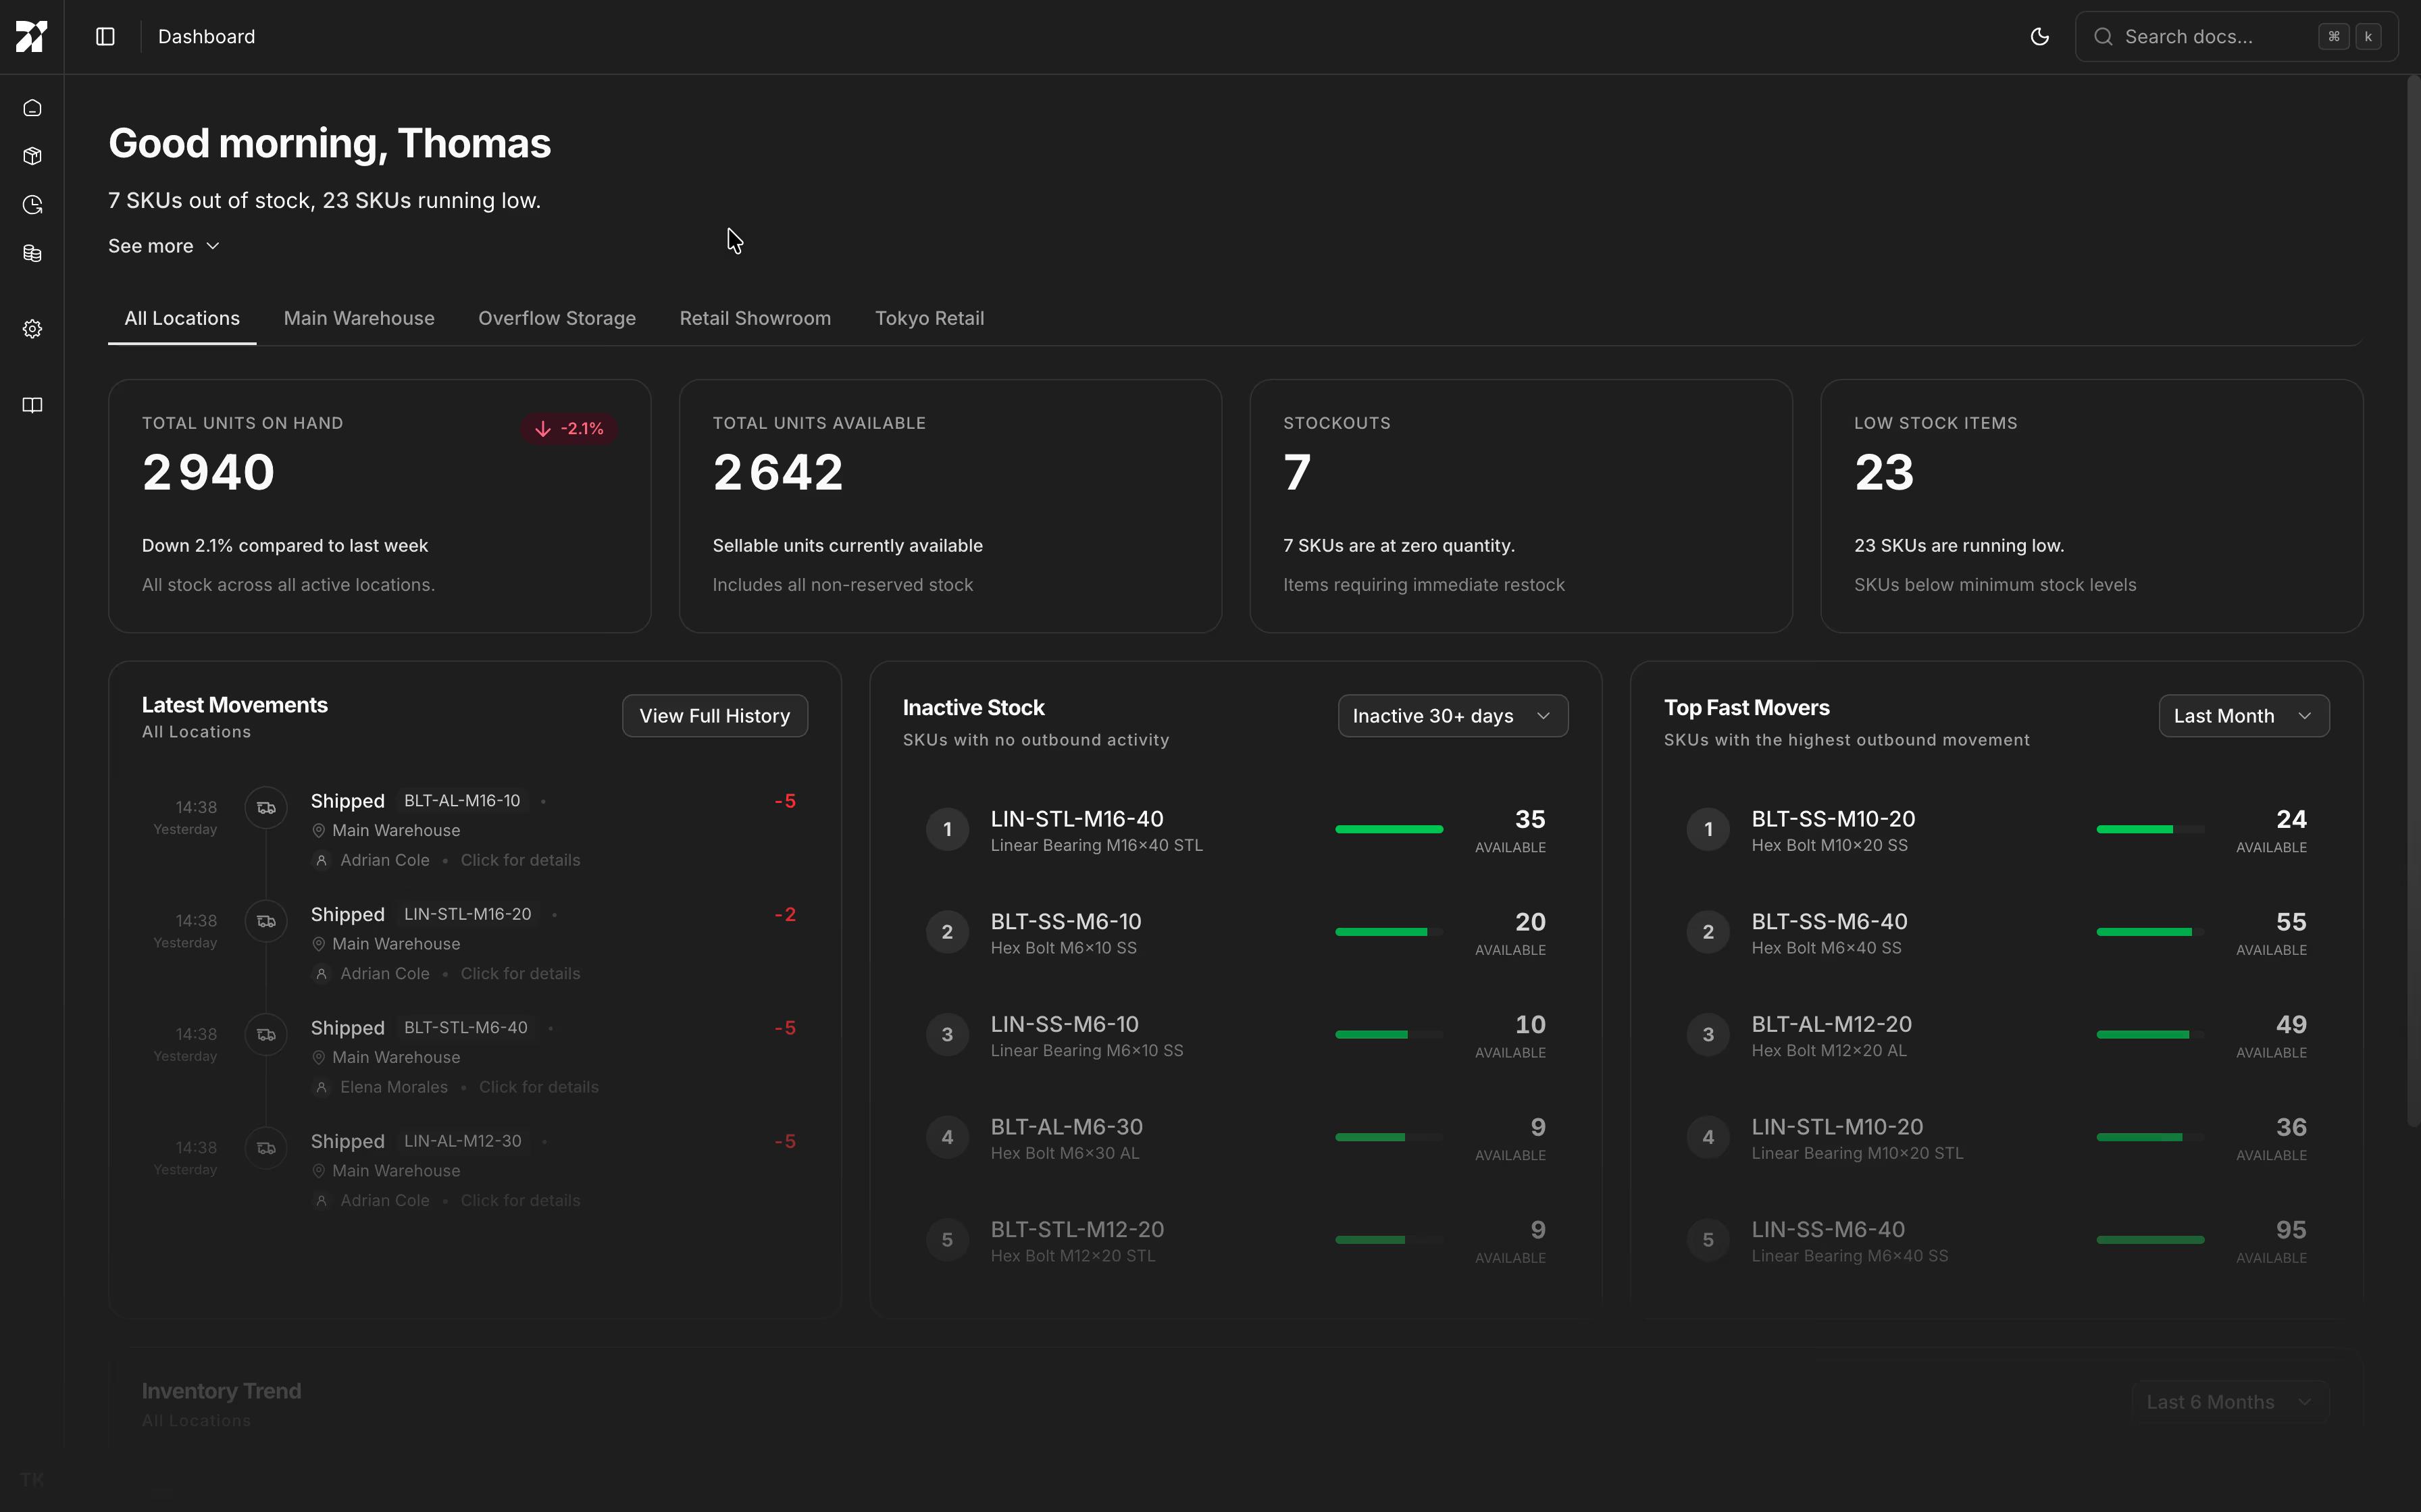Toggle the sidebar panel collapse button
This screenshot has width=2421, height=1512.
(105, 37)
